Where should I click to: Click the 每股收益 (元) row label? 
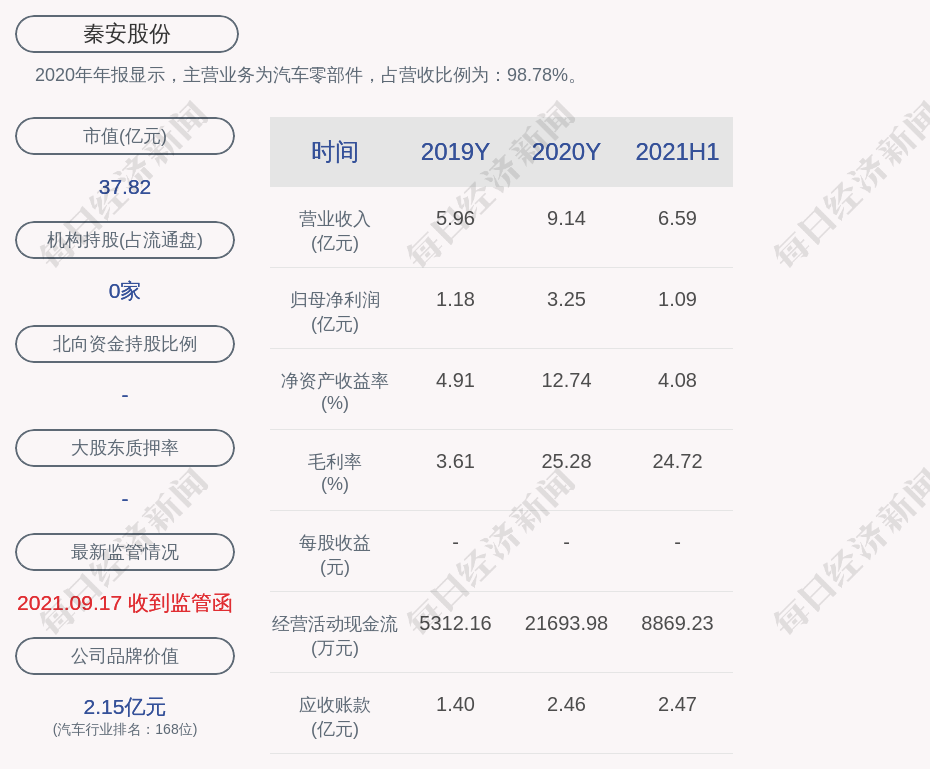335,554
